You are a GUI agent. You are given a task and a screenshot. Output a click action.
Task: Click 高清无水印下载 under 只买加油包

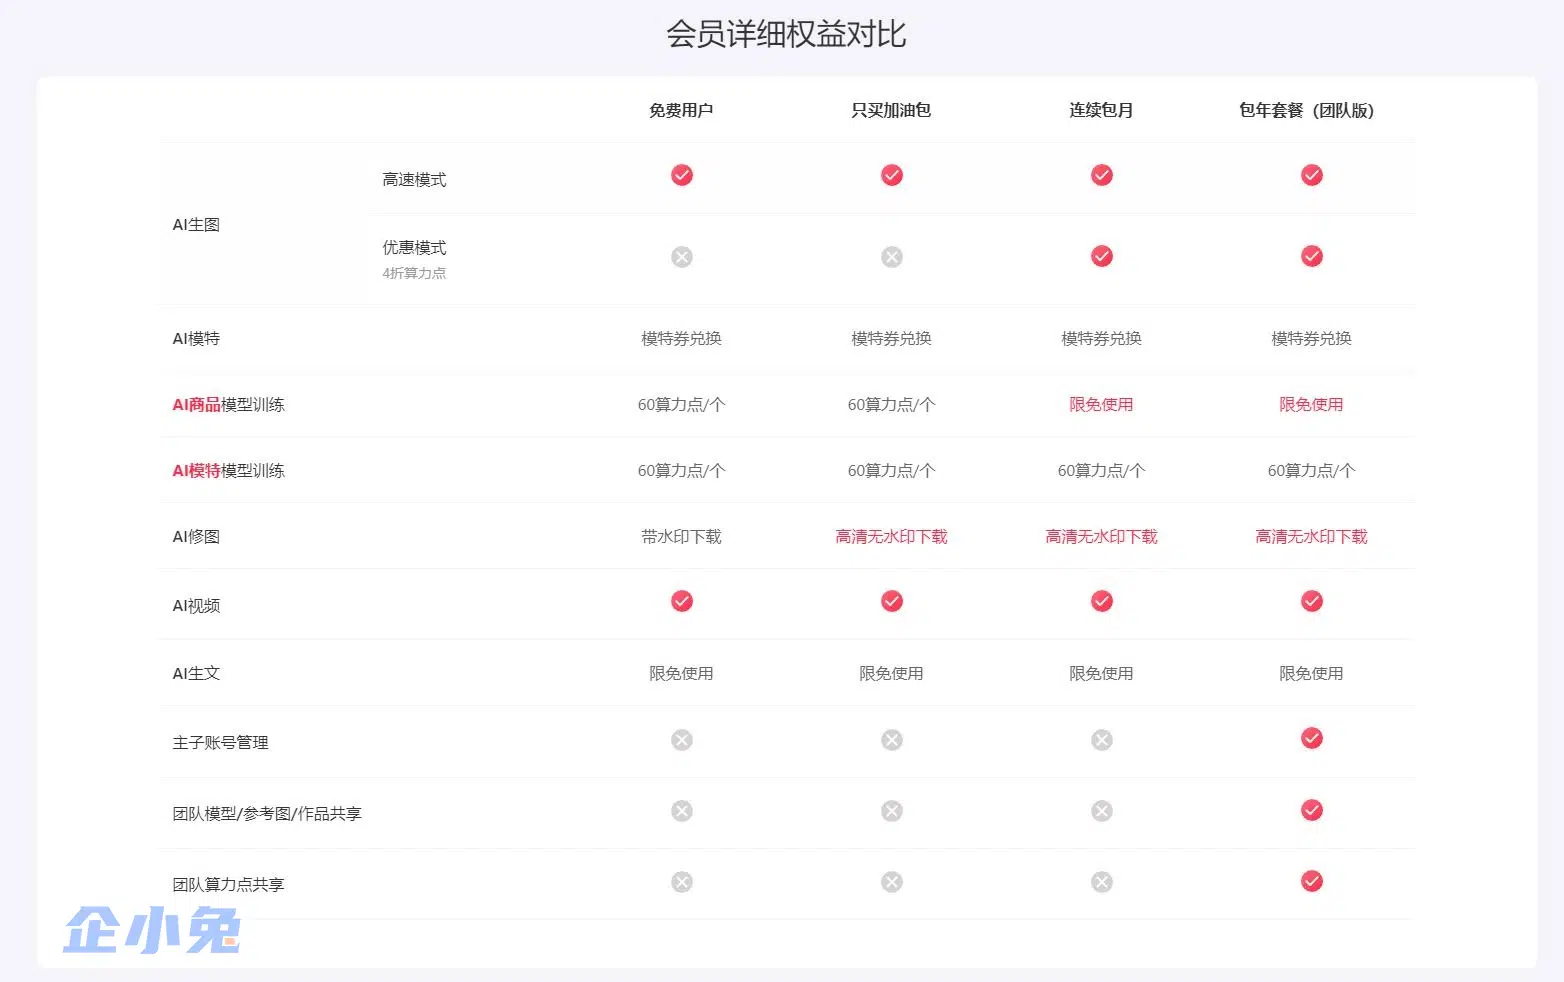[x=891, y=537]
